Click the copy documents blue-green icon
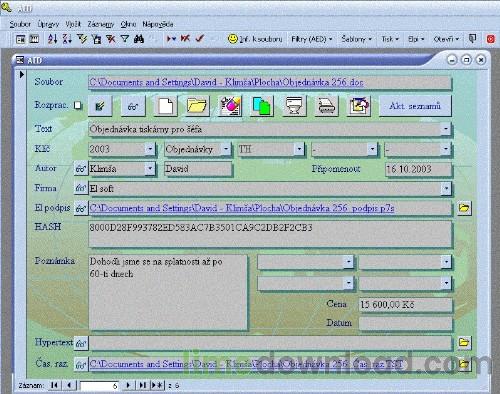The image size is (500, 394). [x=262, y=106]
